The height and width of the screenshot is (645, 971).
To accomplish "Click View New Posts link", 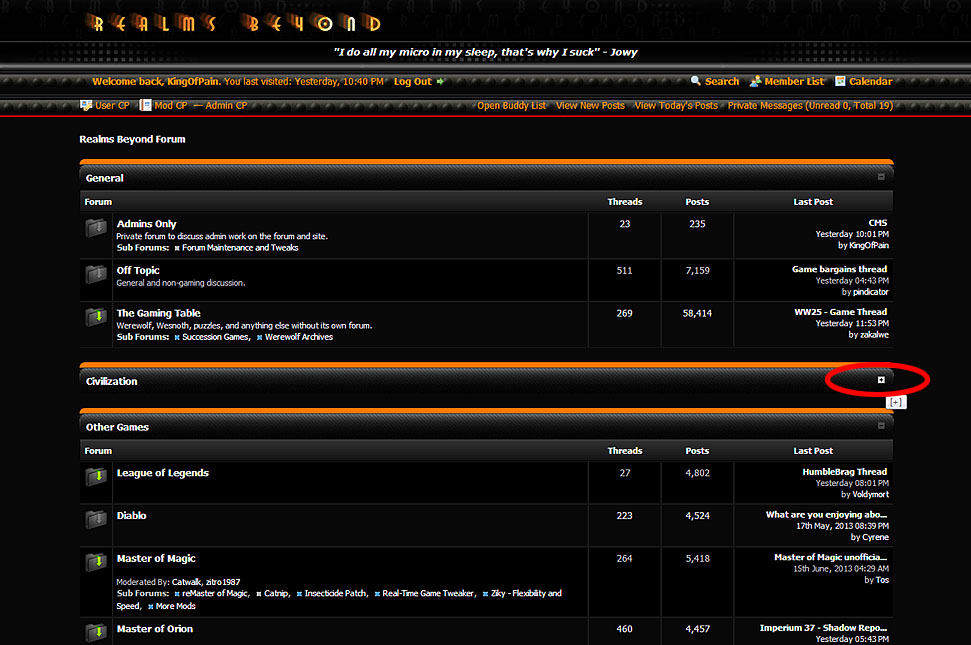I will pos(590,105).
